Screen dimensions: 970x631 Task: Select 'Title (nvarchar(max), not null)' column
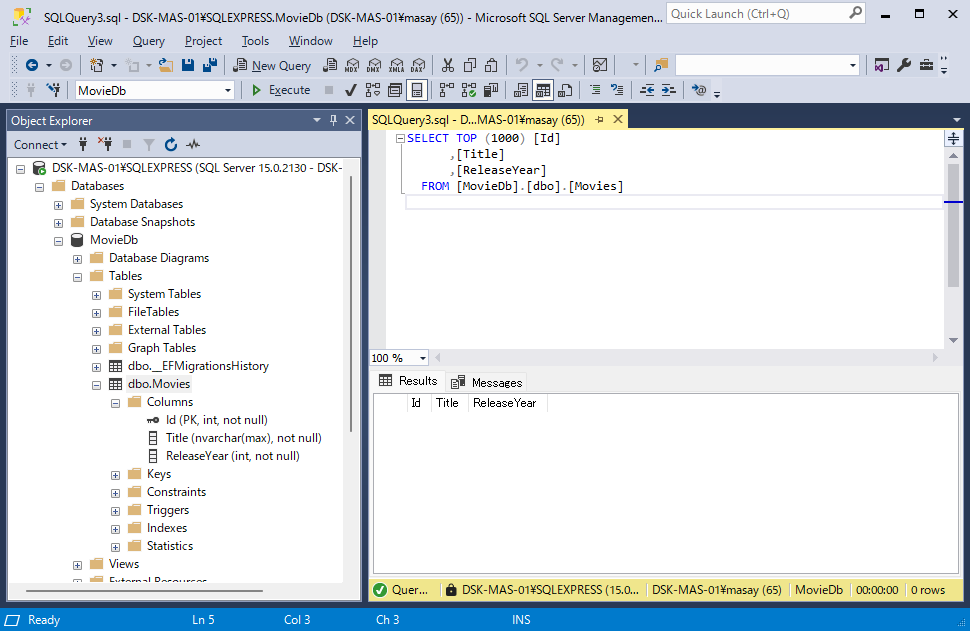point(244,438)
